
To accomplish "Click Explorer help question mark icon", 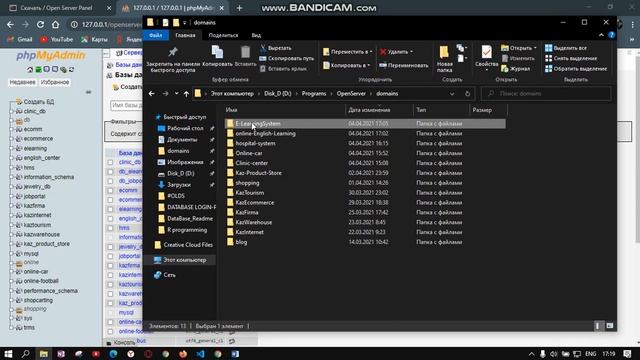I will (611, 35).
